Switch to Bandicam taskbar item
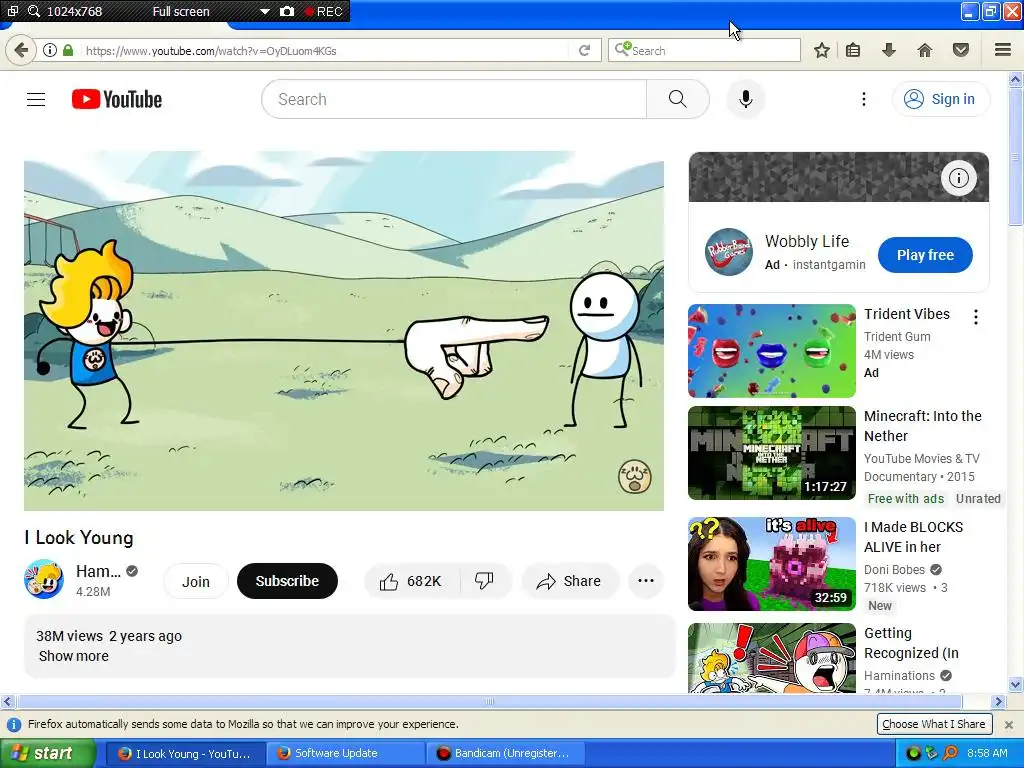This screenshot has width=1024, height=768. click(x=504, y=754)
